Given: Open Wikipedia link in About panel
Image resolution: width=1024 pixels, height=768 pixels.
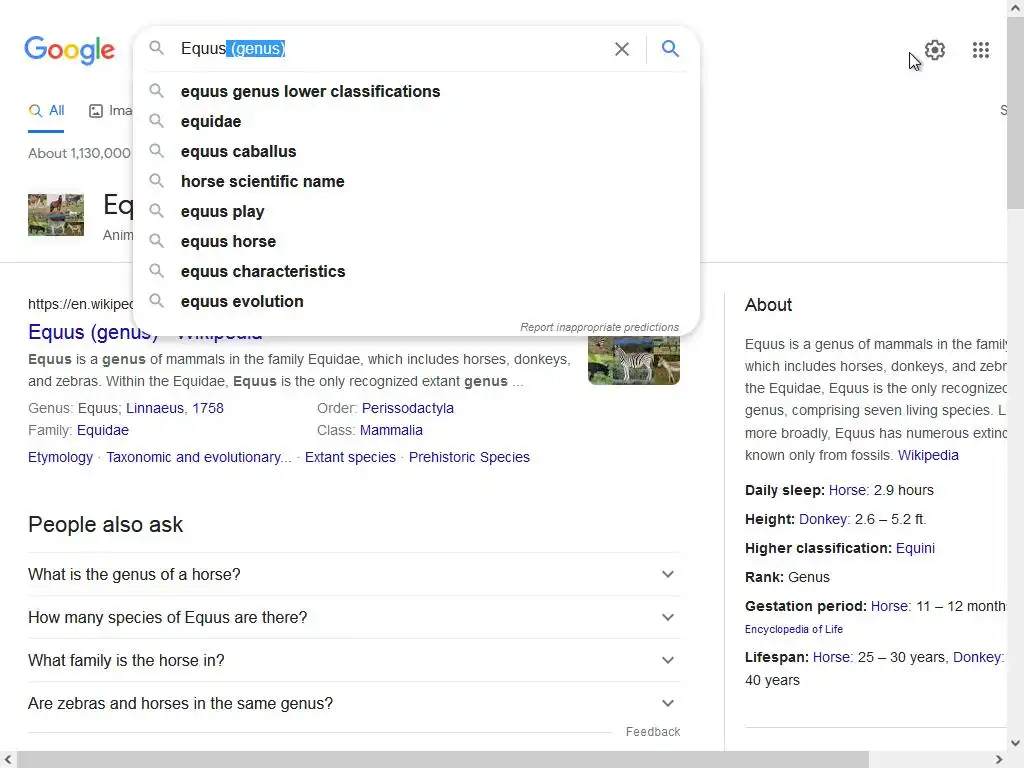Looking at the screenshot, I should tap(928, 455).
